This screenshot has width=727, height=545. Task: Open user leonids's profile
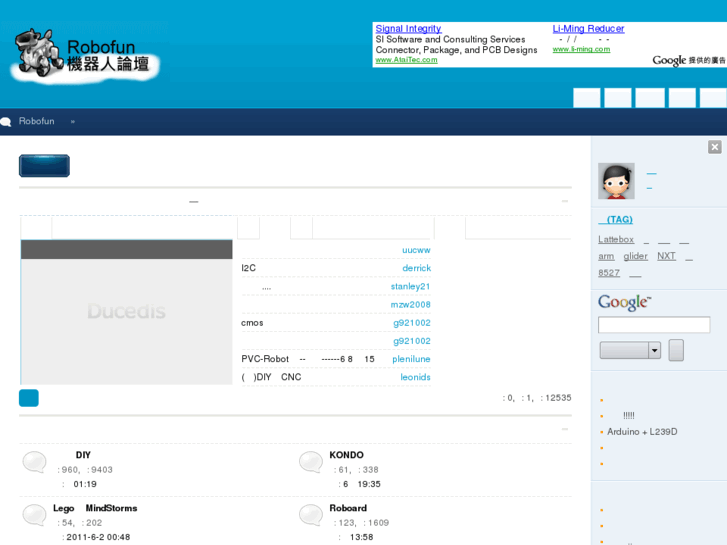(415, 377)
